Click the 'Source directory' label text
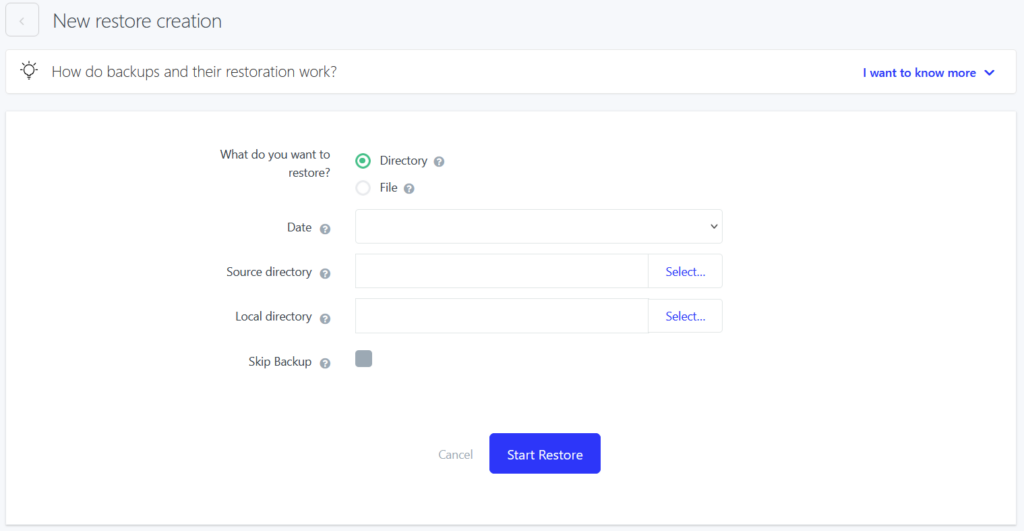The height and width of the screenshot is (531, 1024). [x=269, y=272]
